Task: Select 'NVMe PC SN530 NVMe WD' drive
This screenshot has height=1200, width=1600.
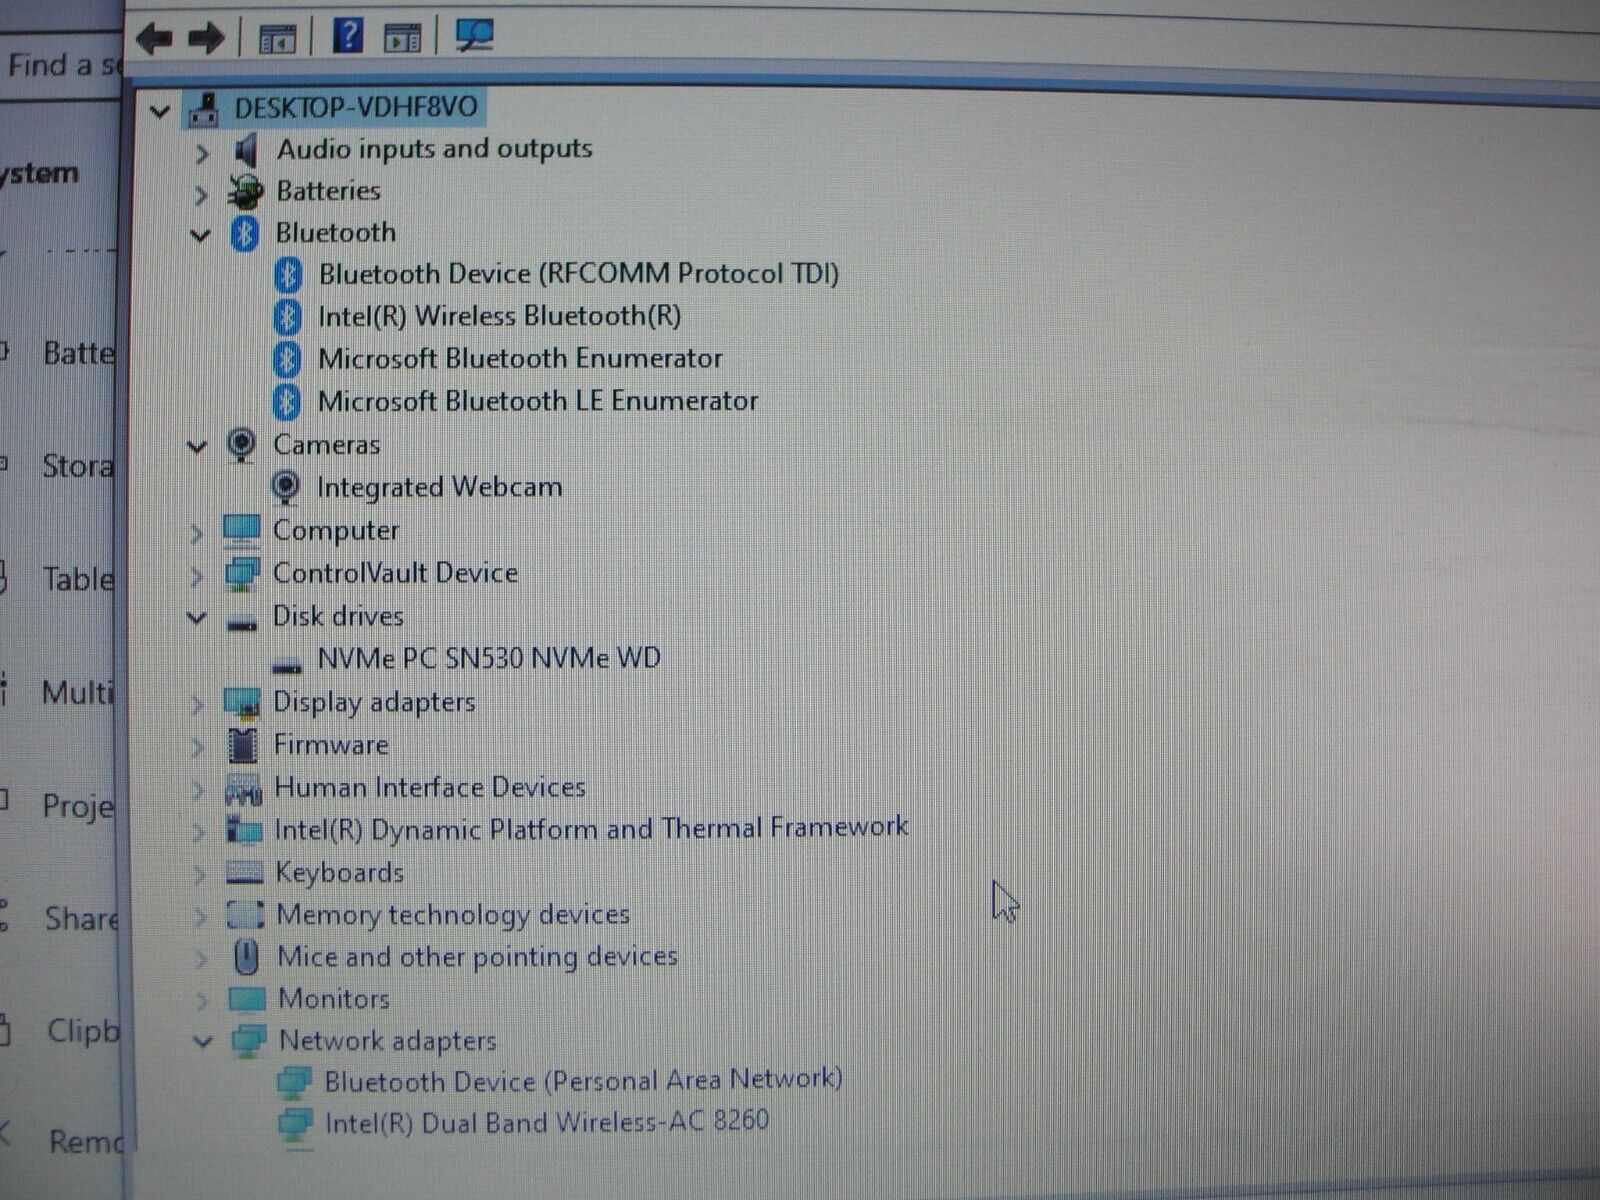Action: pyautogui.click(x=489, y=658)
